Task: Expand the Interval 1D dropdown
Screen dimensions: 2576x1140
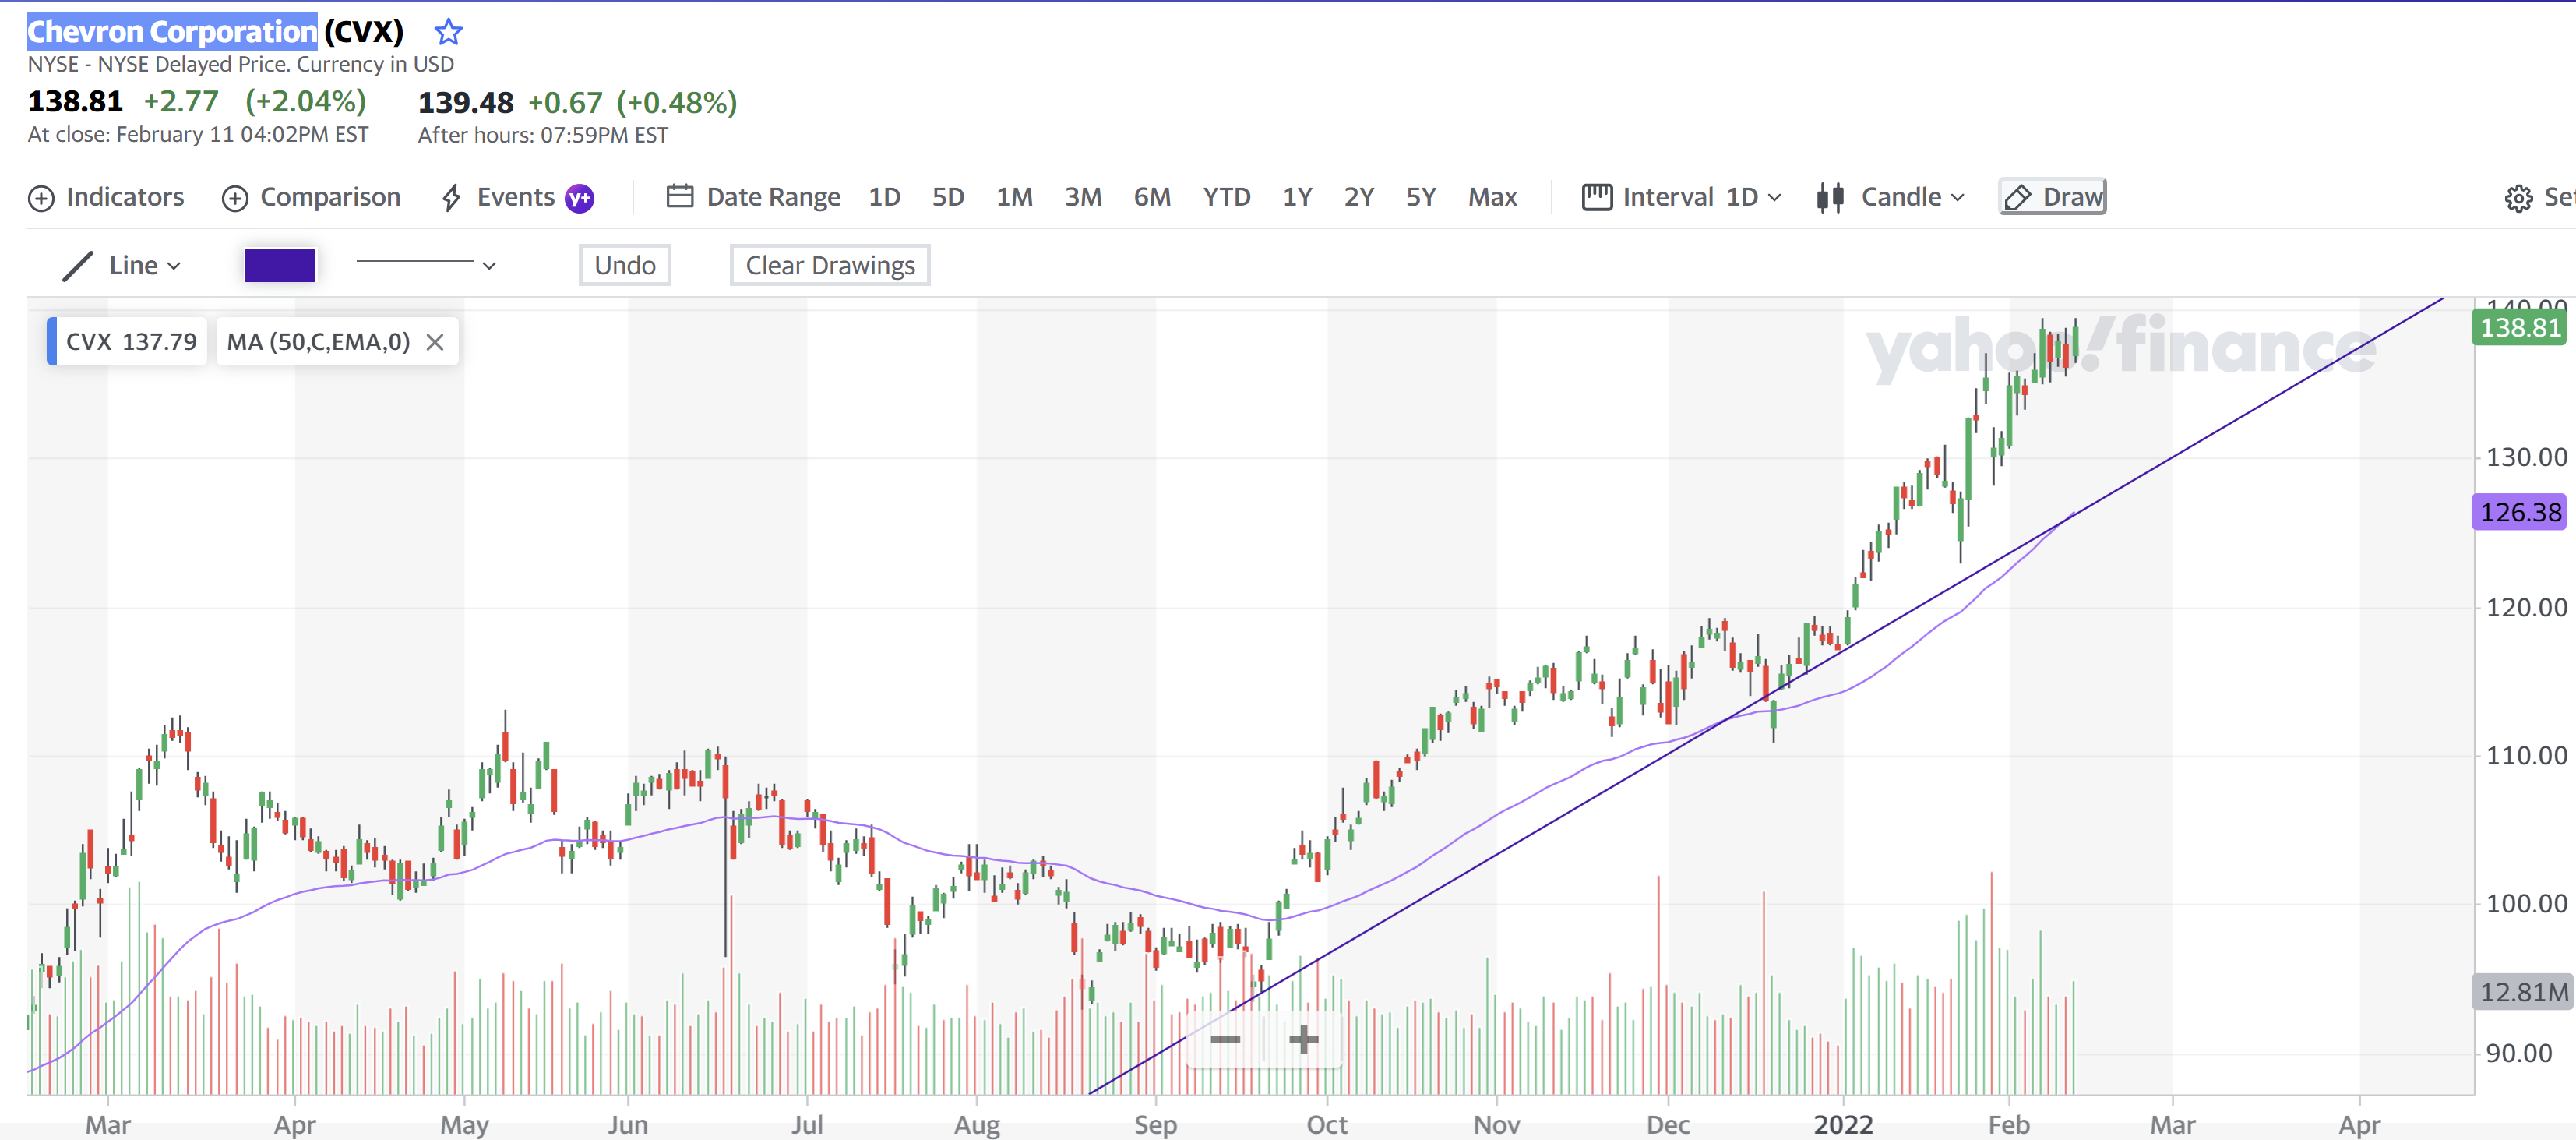Action: tap(1681, 197)
